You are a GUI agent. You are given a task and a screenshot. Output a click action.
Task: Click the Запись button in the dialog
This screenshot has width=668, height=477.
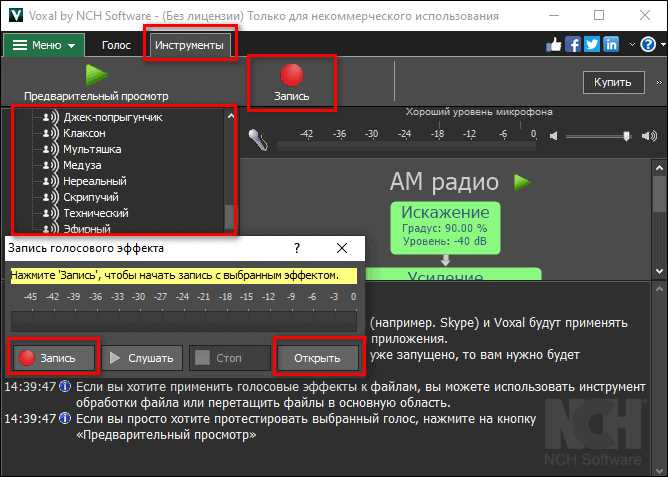point(54,358)
